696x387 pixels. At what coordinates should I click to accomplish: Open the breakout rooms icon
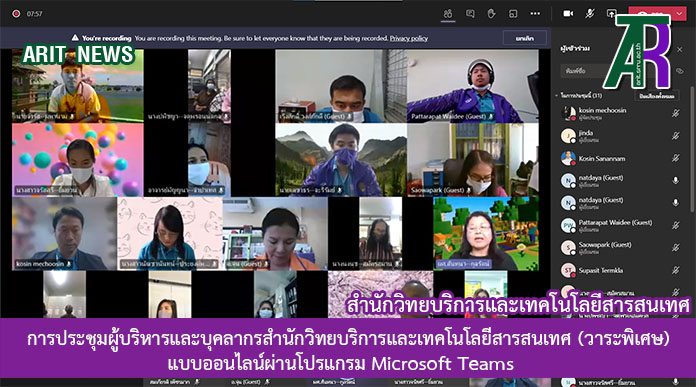[x=513, y=14]
